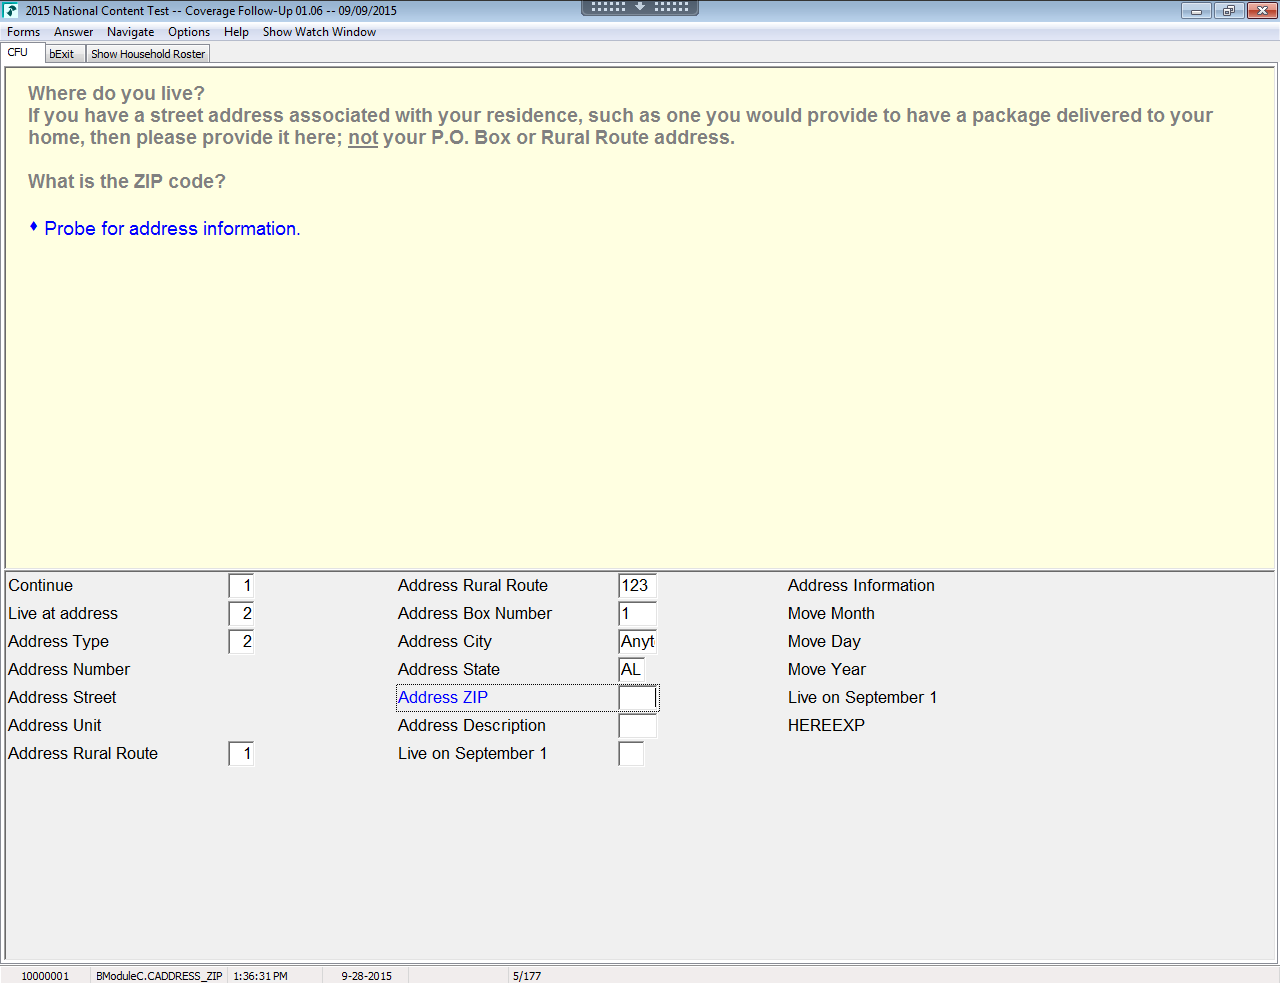1280x983 pixels.
Task: Click the 'What is the ZIP code?' question
Action: [x=127, y=182]
